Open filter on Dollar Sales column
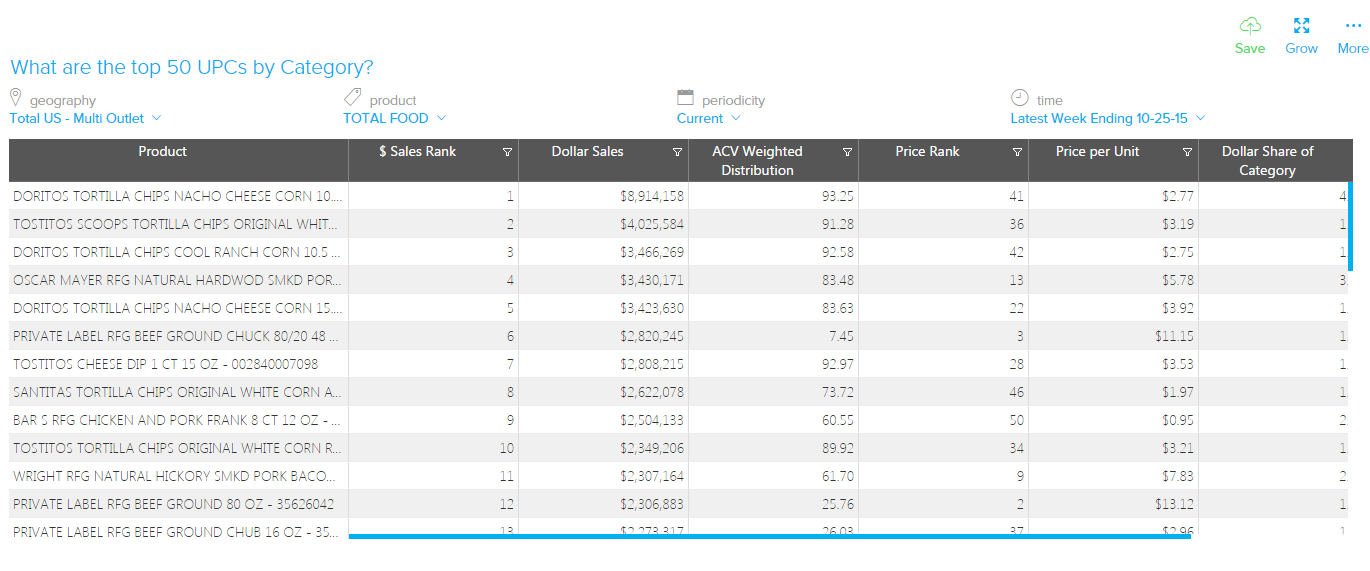The image size is (1370, 571). (x=677, y=153)
